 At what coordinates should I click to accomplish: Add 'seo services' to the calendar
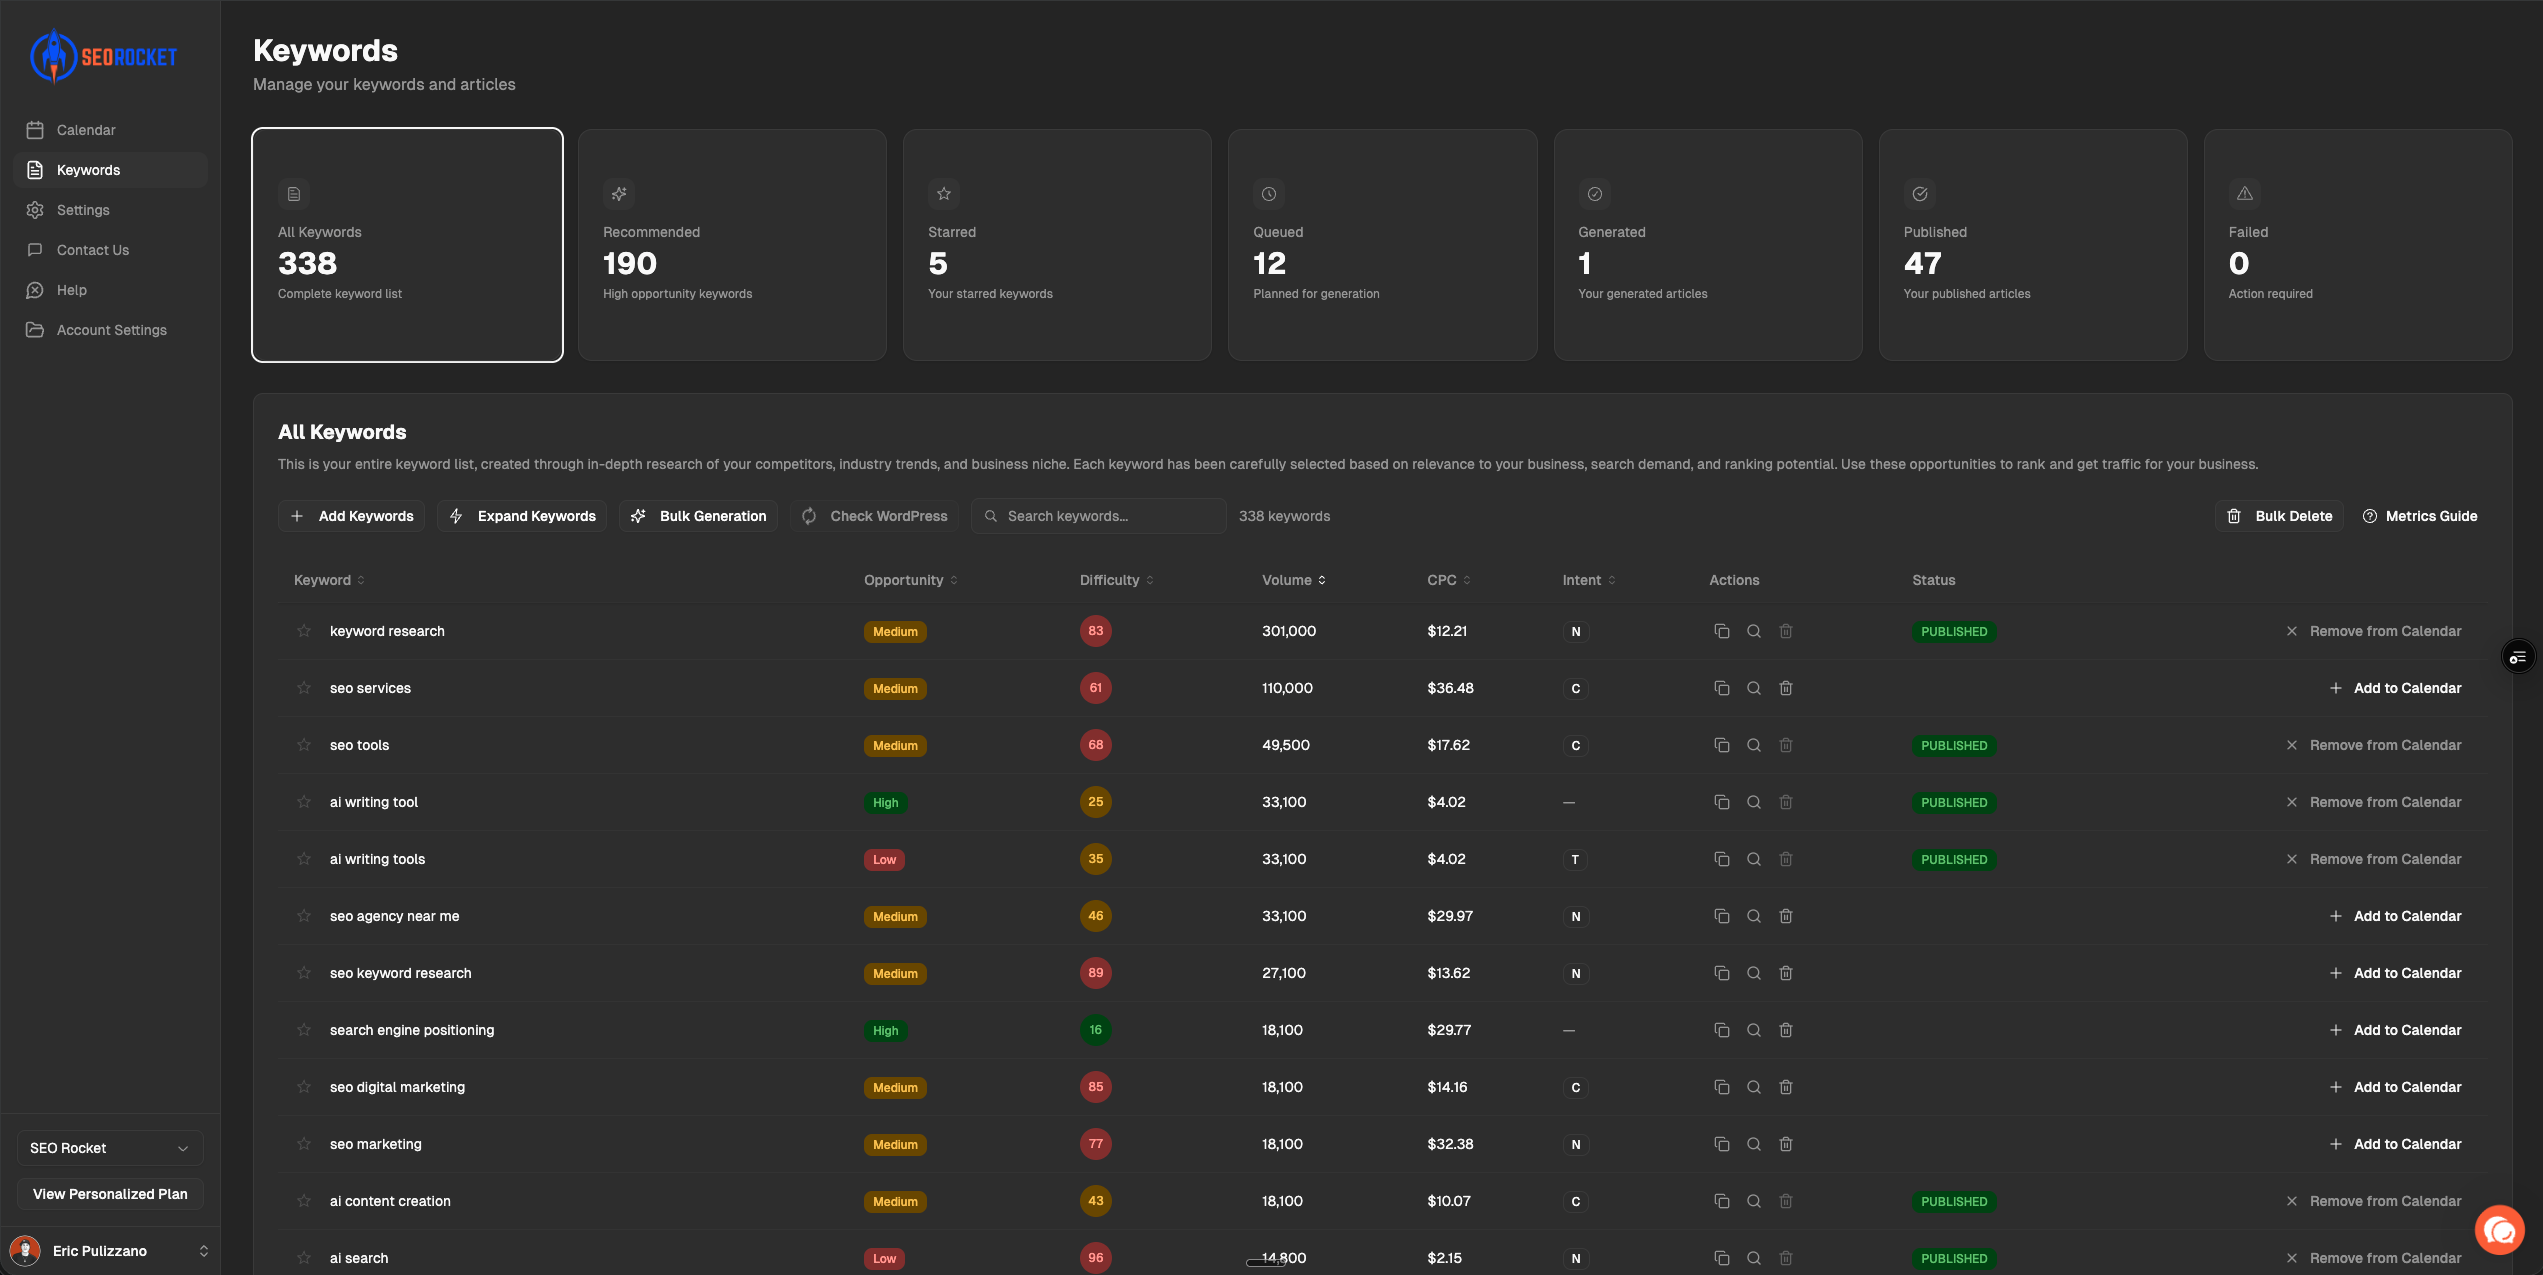[2395, 688]
